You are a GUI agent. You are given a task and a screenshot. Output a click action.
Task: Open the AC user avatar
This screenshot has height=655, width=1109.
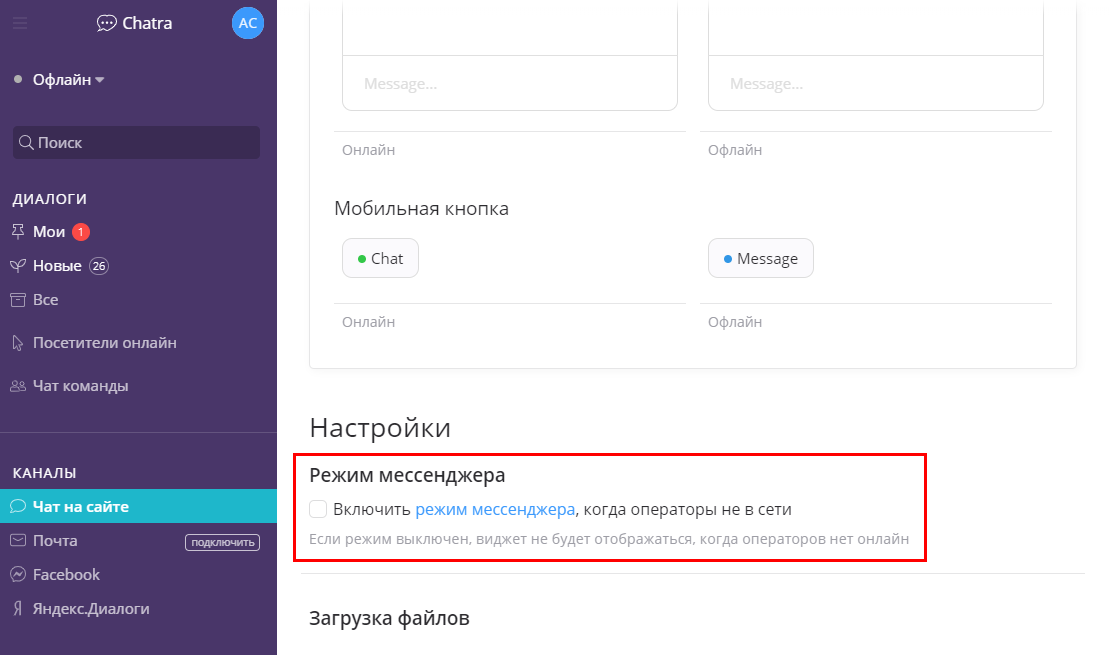(248, 23)
